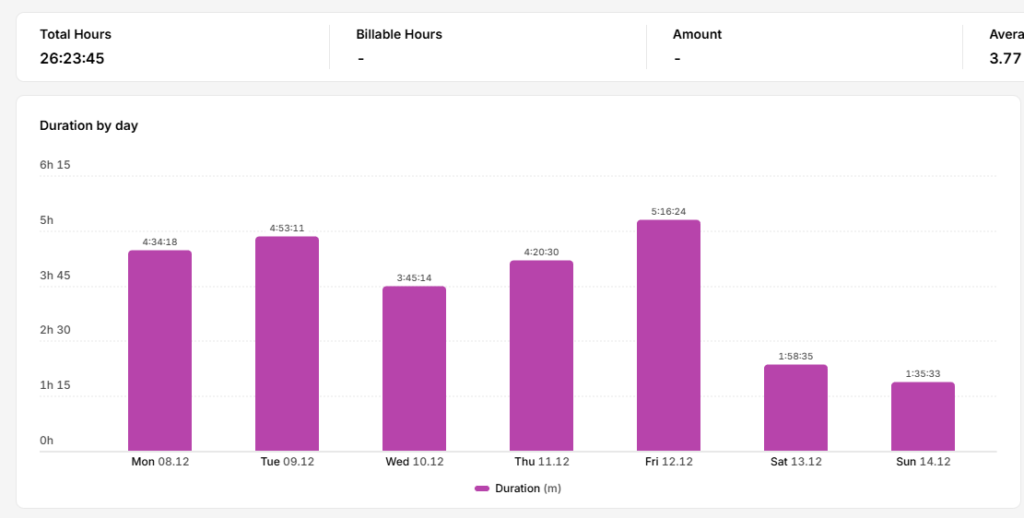This screenshot has height=518, width=1024.
Task: Toggle the Duration series in legend
Action: tap(518, 489)
